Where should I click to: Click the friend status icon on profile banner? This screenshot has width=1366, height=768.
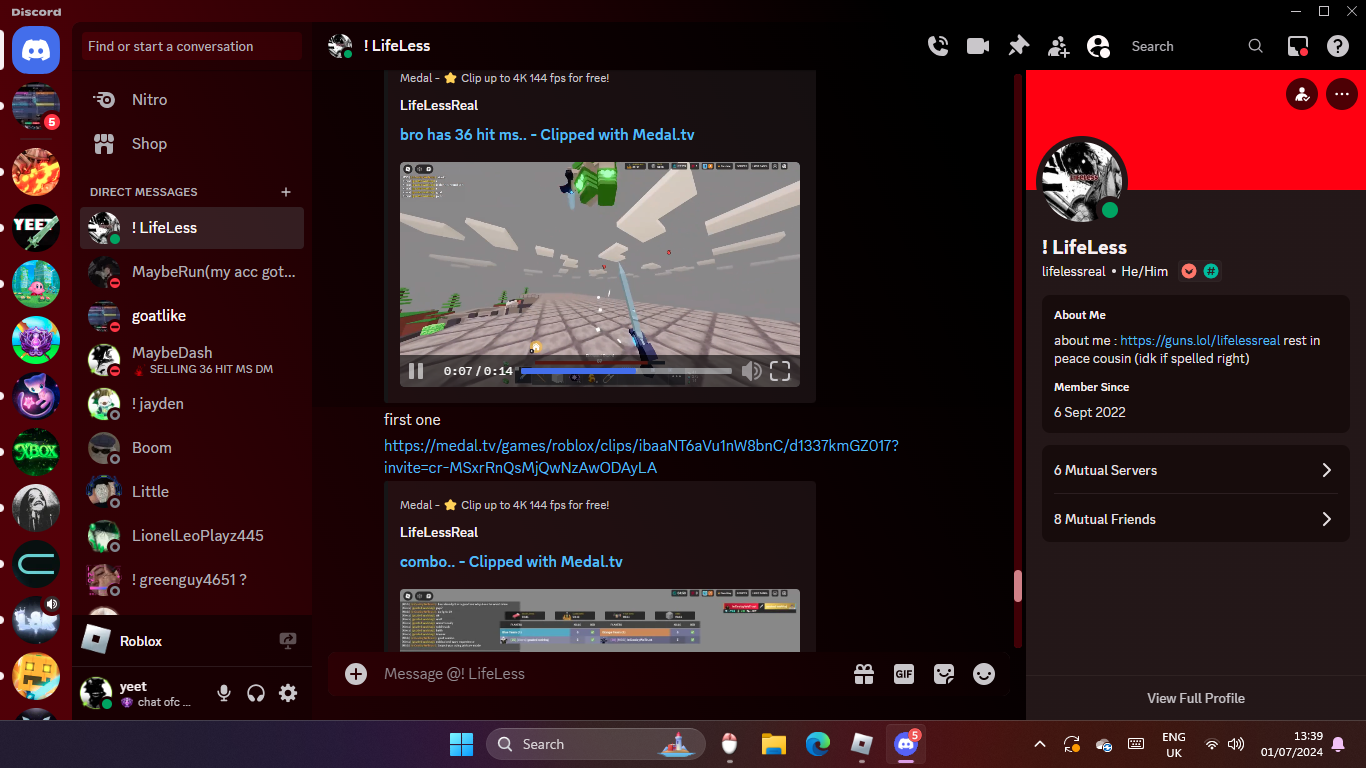point(1302,95)
